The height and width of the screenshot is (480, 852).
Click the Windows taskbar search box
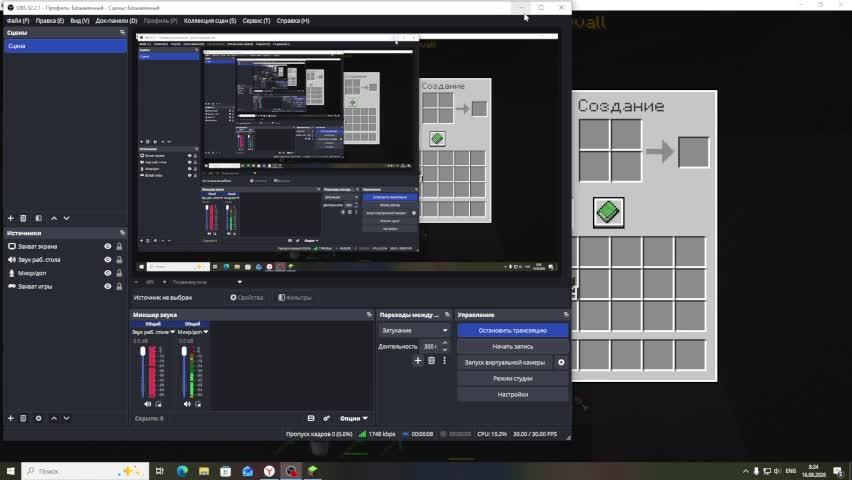pyautogui.click(x=85, y=471)
